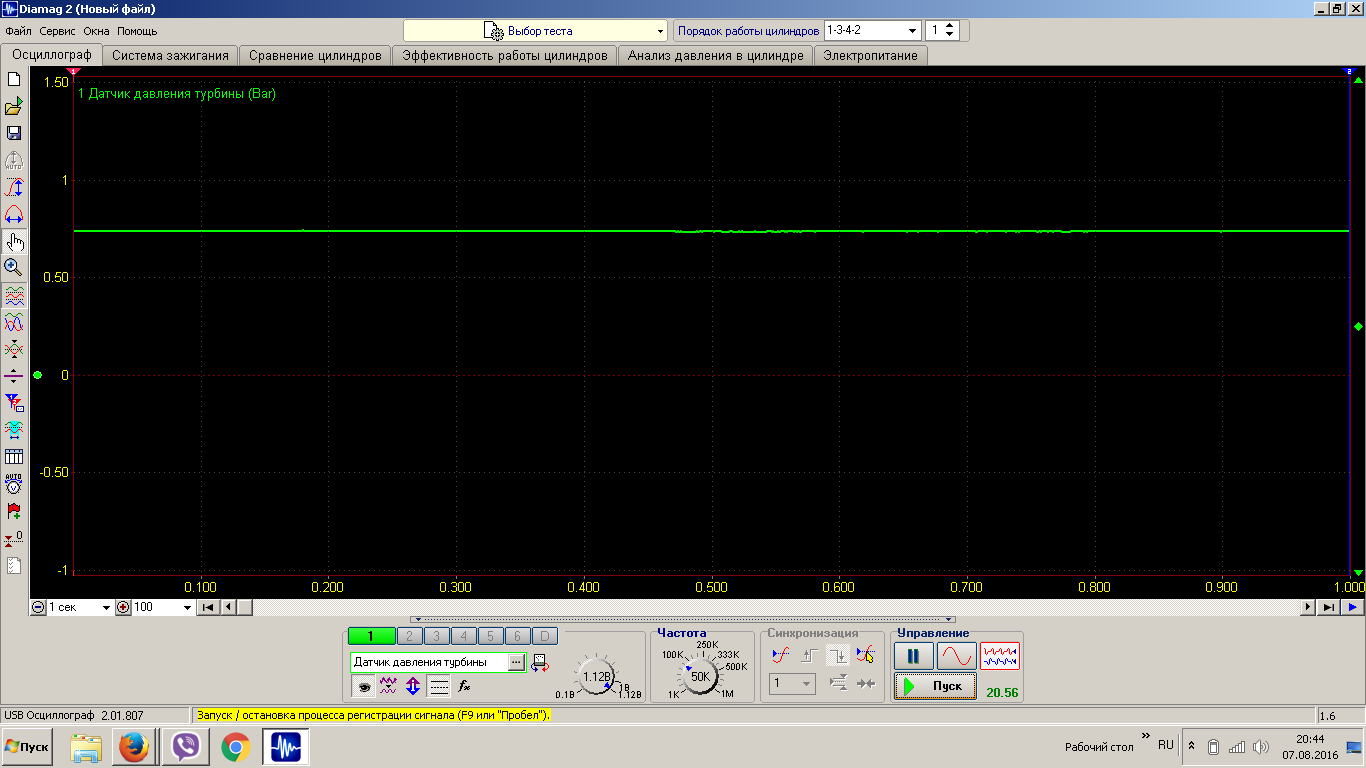Open the Сервис menu
Image resolution: width=1366 pixels, height=768 pixels.
[x=58, y=31]
